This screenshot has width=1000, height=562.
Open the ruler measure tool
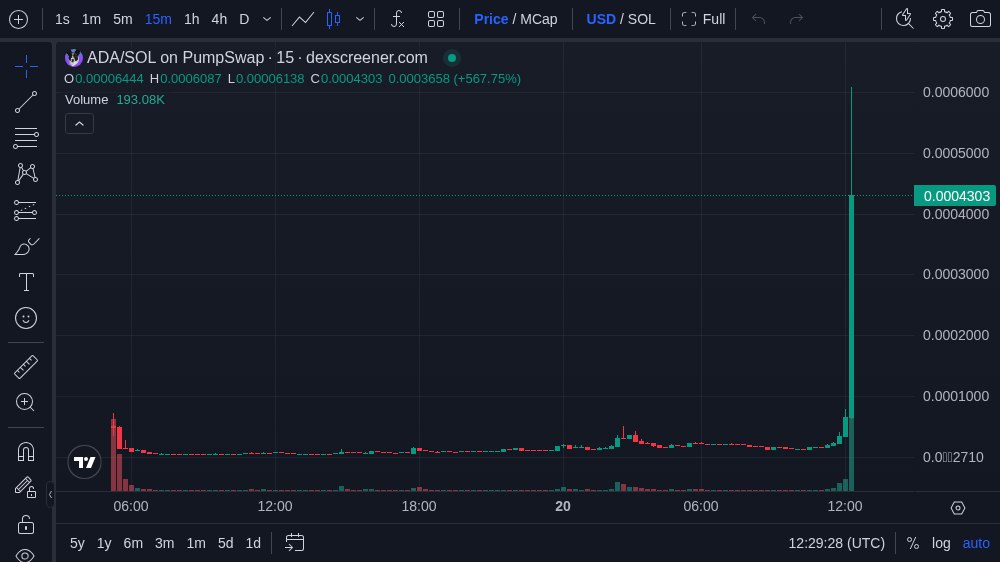tap(26, 367)
